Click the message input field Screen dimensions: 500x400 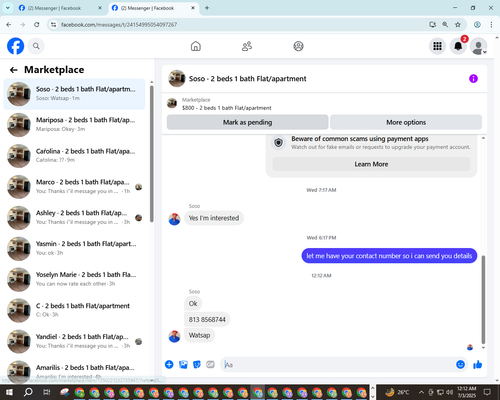point(337,364)
